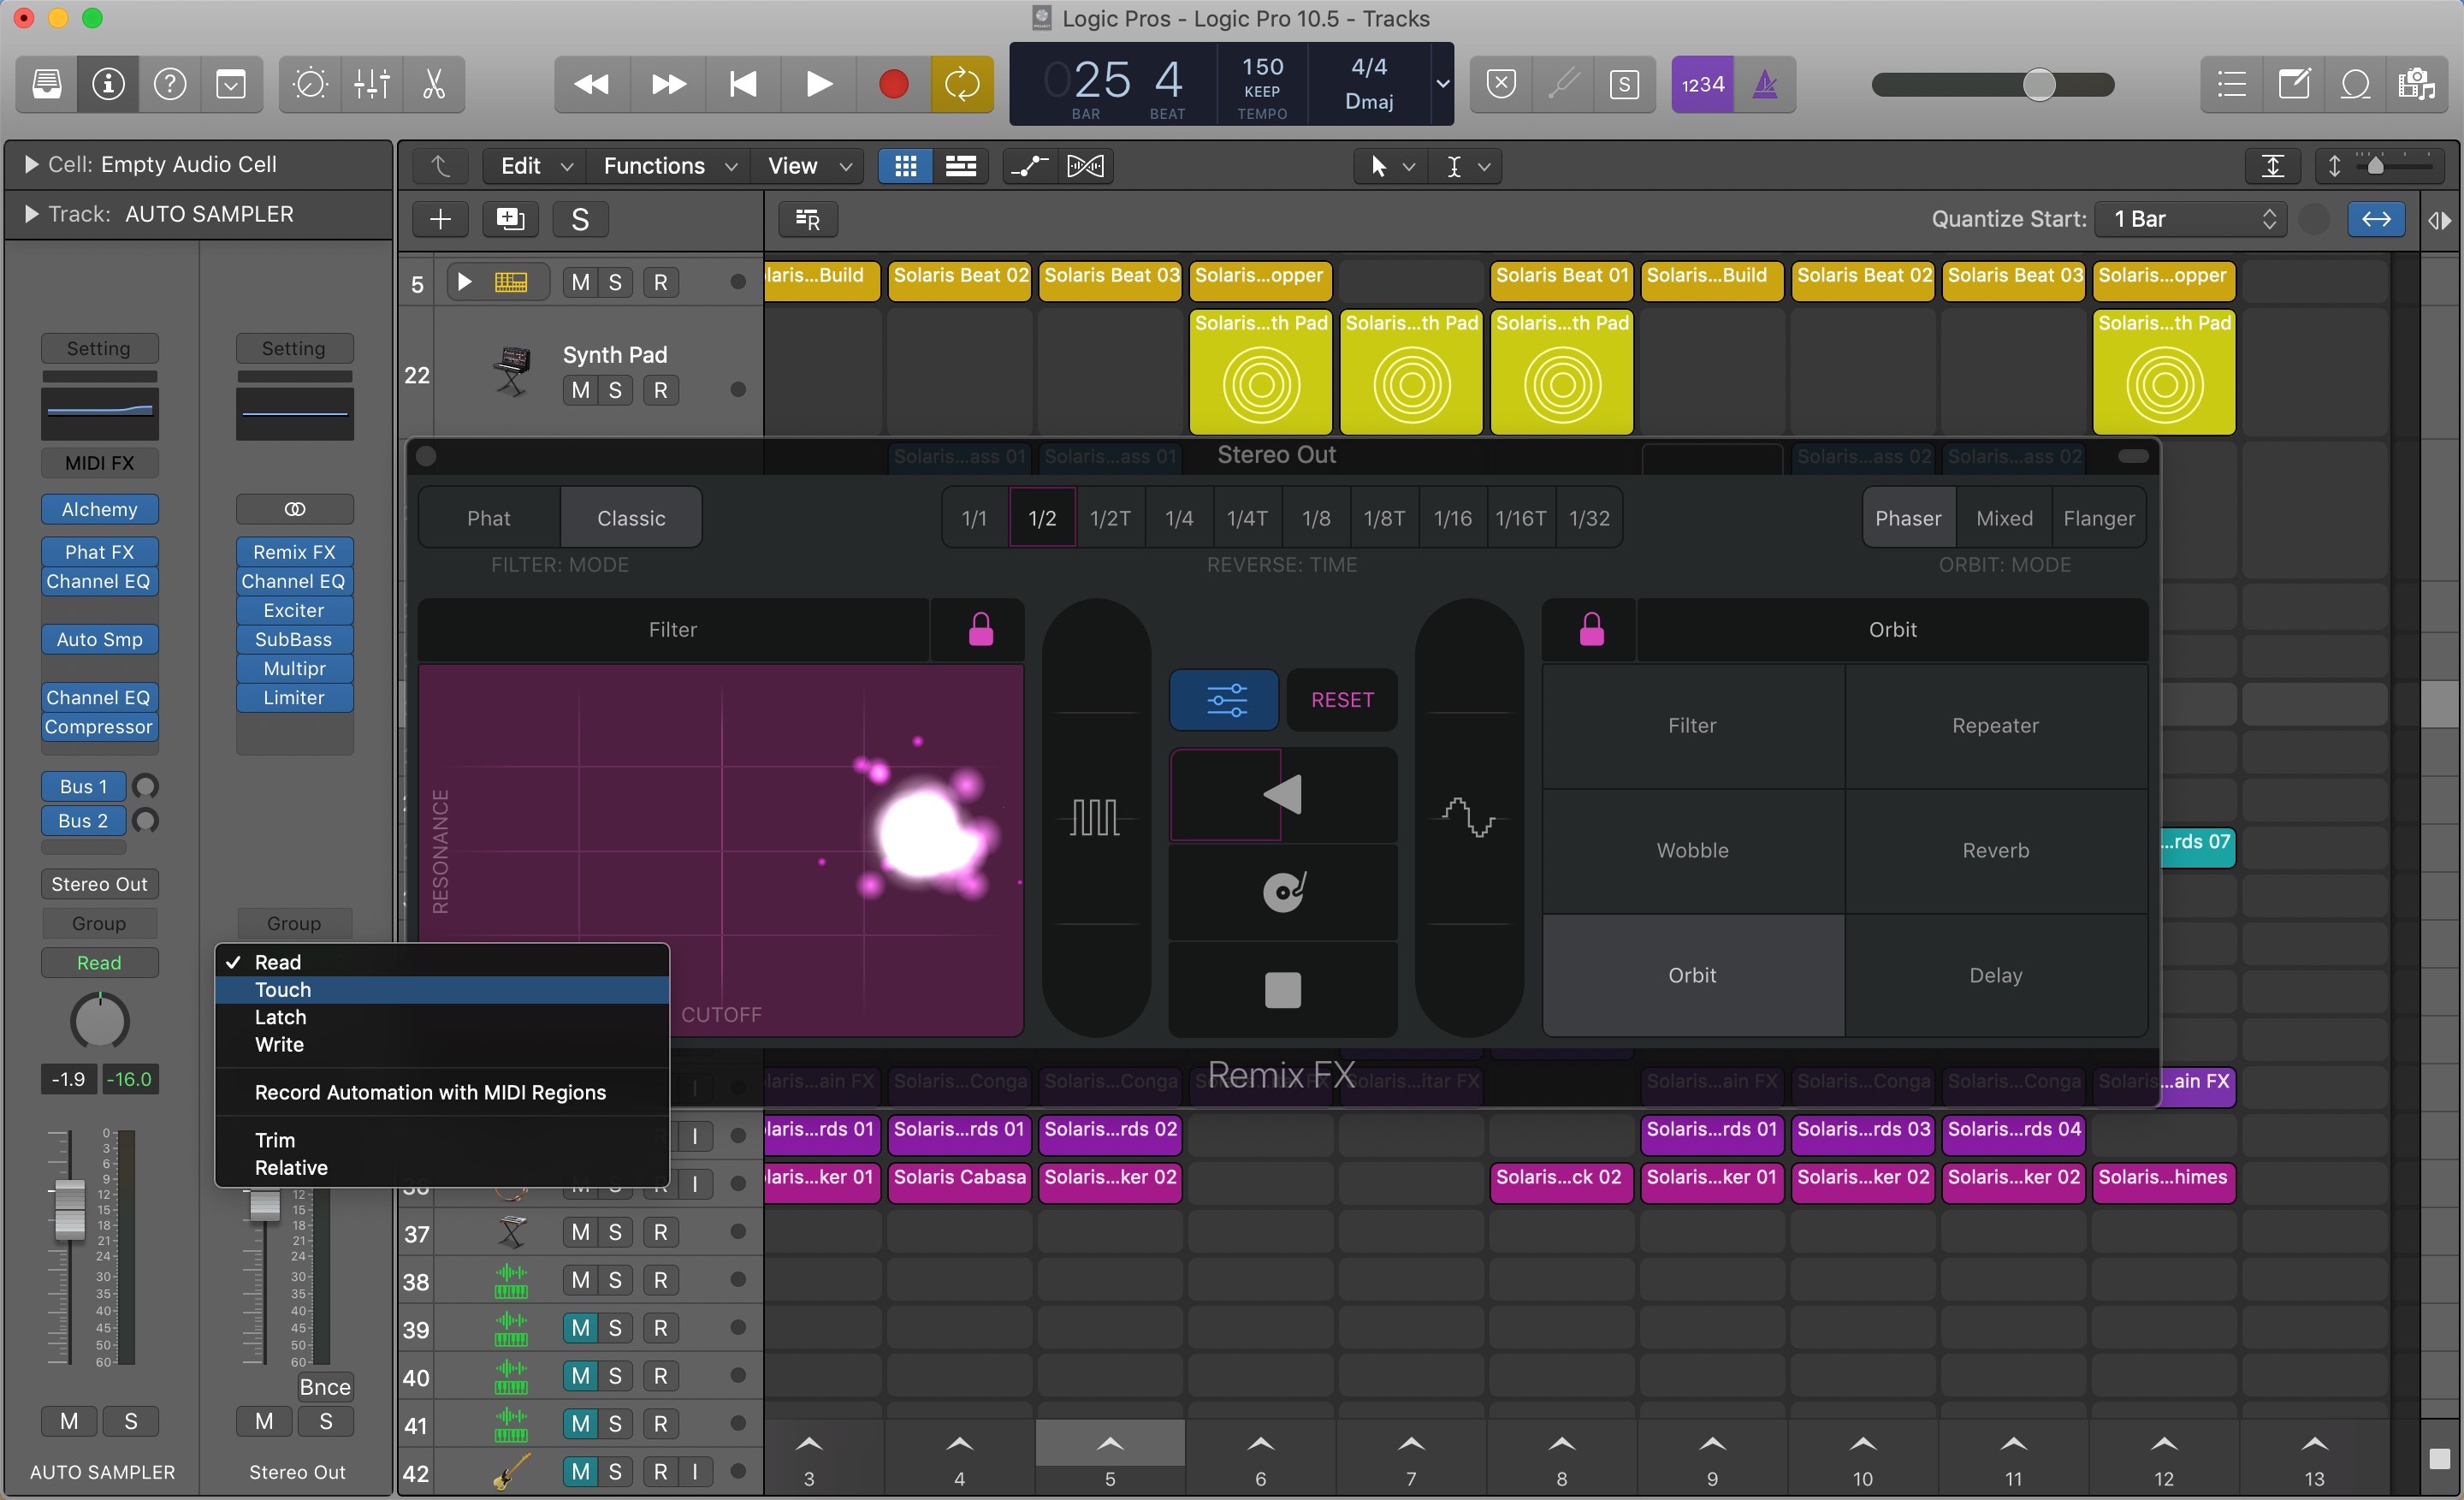Open the Library with the archive icon
The height and width of the screenshot is (1500, 2464).
[46, 84]
